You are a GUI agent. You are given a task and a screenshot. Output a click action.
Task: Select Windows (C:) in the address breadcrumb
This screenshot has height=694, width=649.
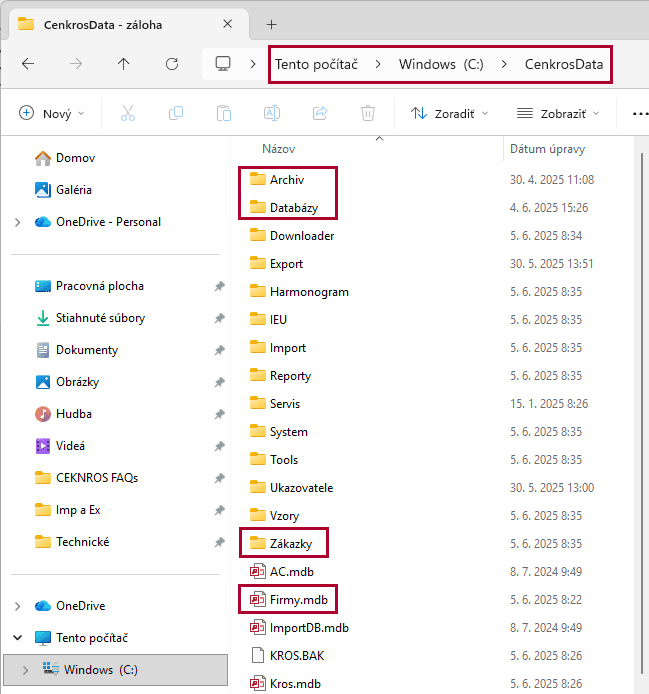441,64
